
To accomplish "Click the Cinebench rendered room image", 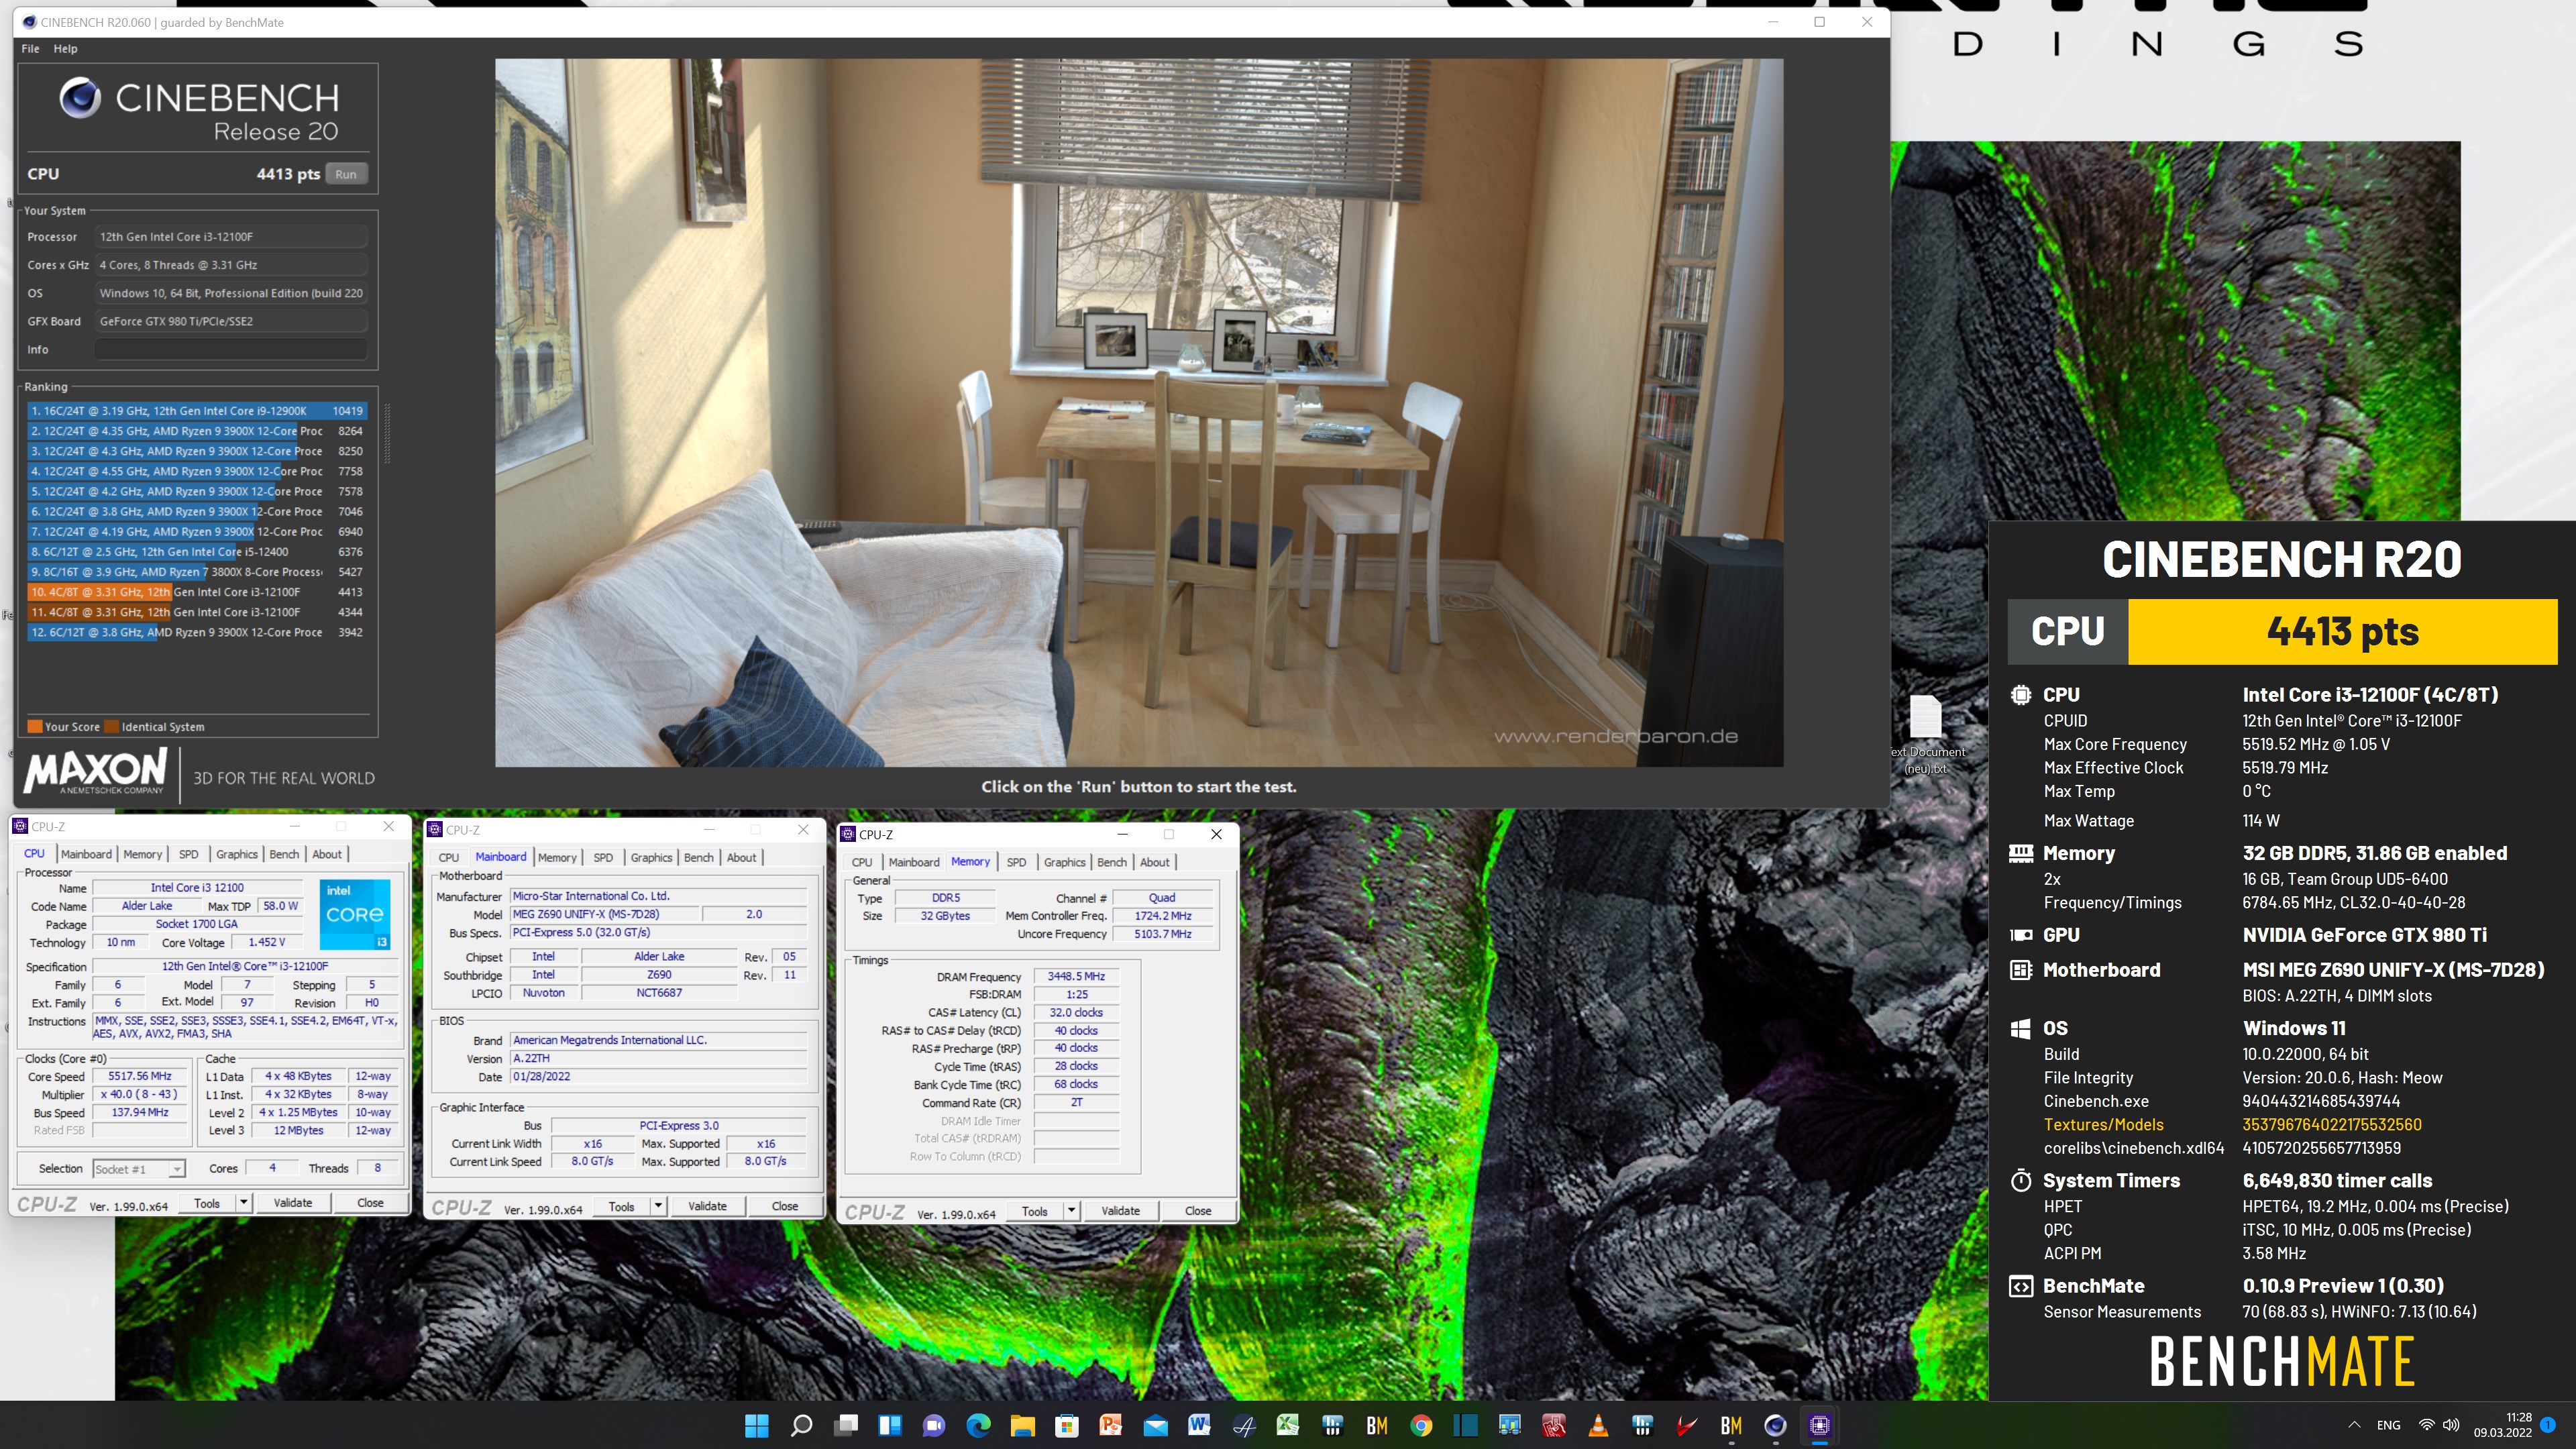I will coord(1139,412).
